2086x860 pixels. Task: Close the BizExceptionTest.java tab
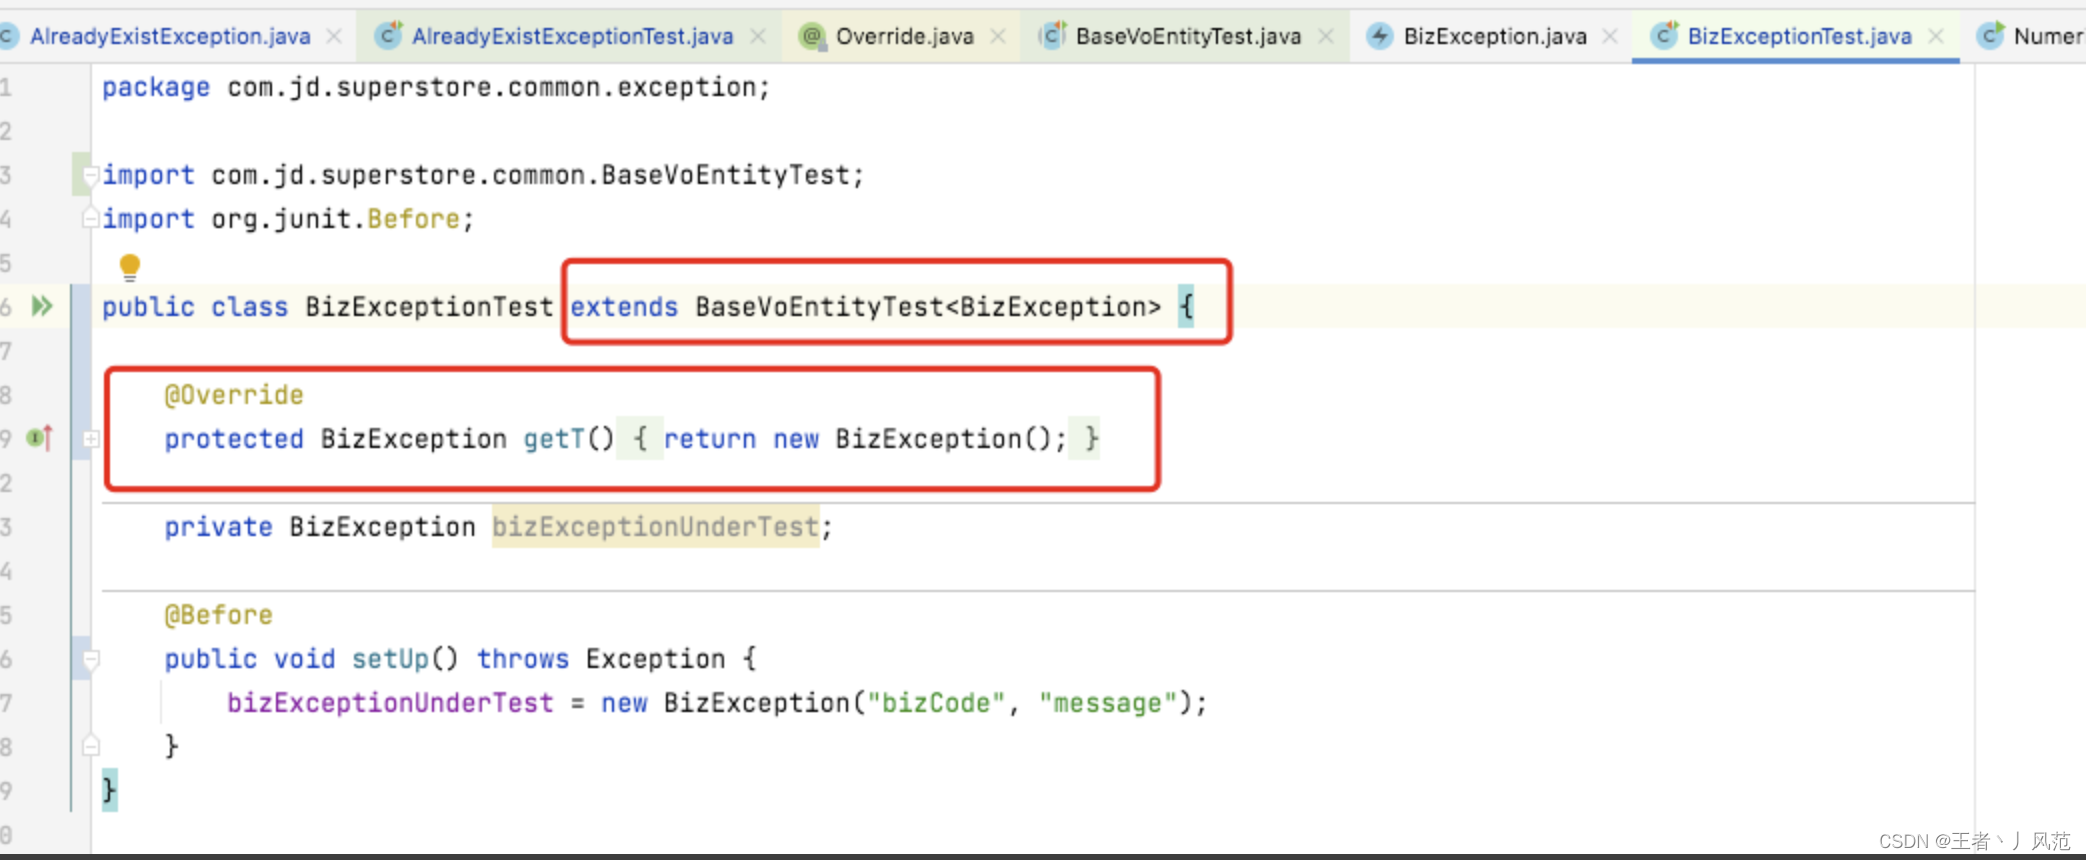tap(1936, 37)
